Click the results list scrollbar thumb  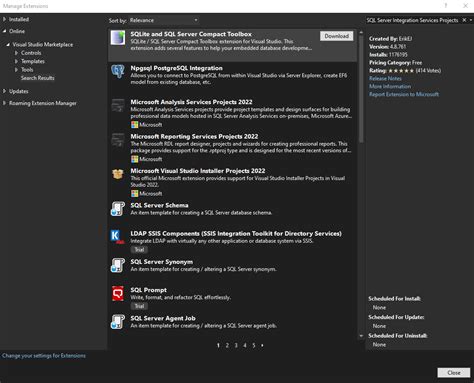(x=361, y=89)
